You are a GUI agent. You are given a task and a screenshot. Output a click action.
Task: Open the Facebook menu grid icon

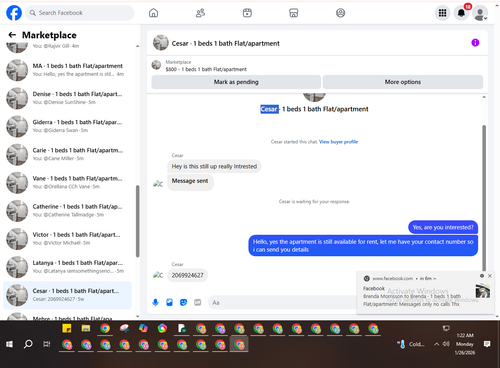coord(442,13)
